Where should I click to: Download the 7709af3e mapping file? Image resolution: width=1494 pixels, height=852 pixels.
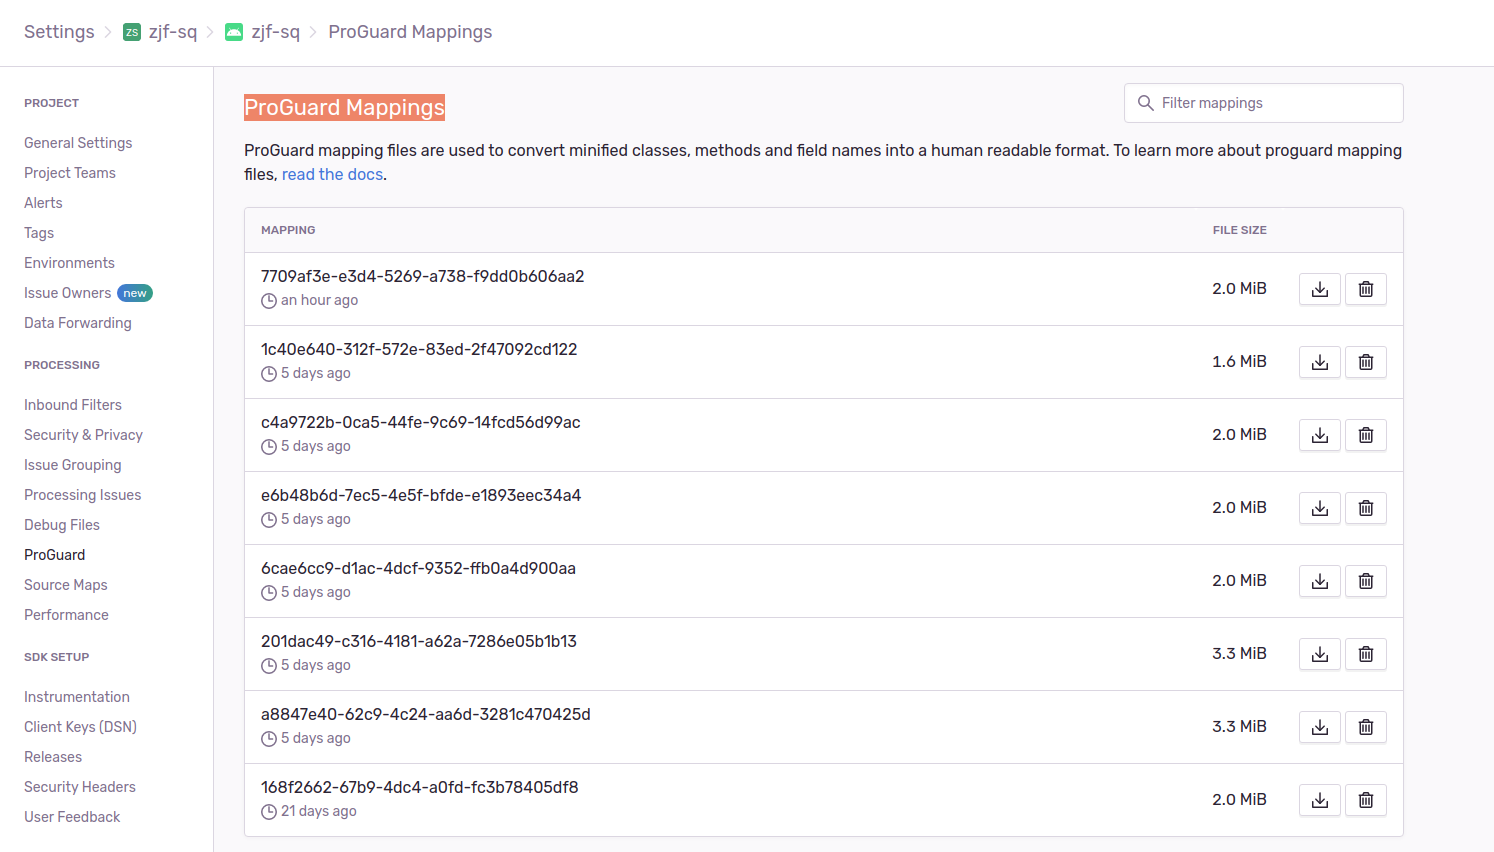[1319, 289]
